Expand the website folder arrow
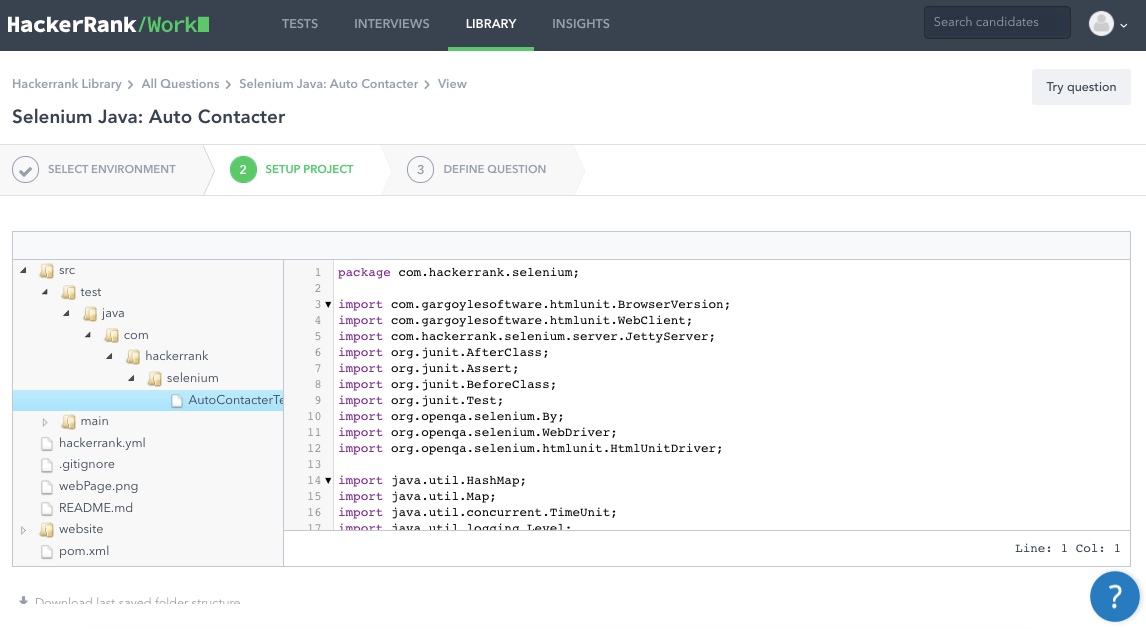1146x629 pixels. [23, 530]
